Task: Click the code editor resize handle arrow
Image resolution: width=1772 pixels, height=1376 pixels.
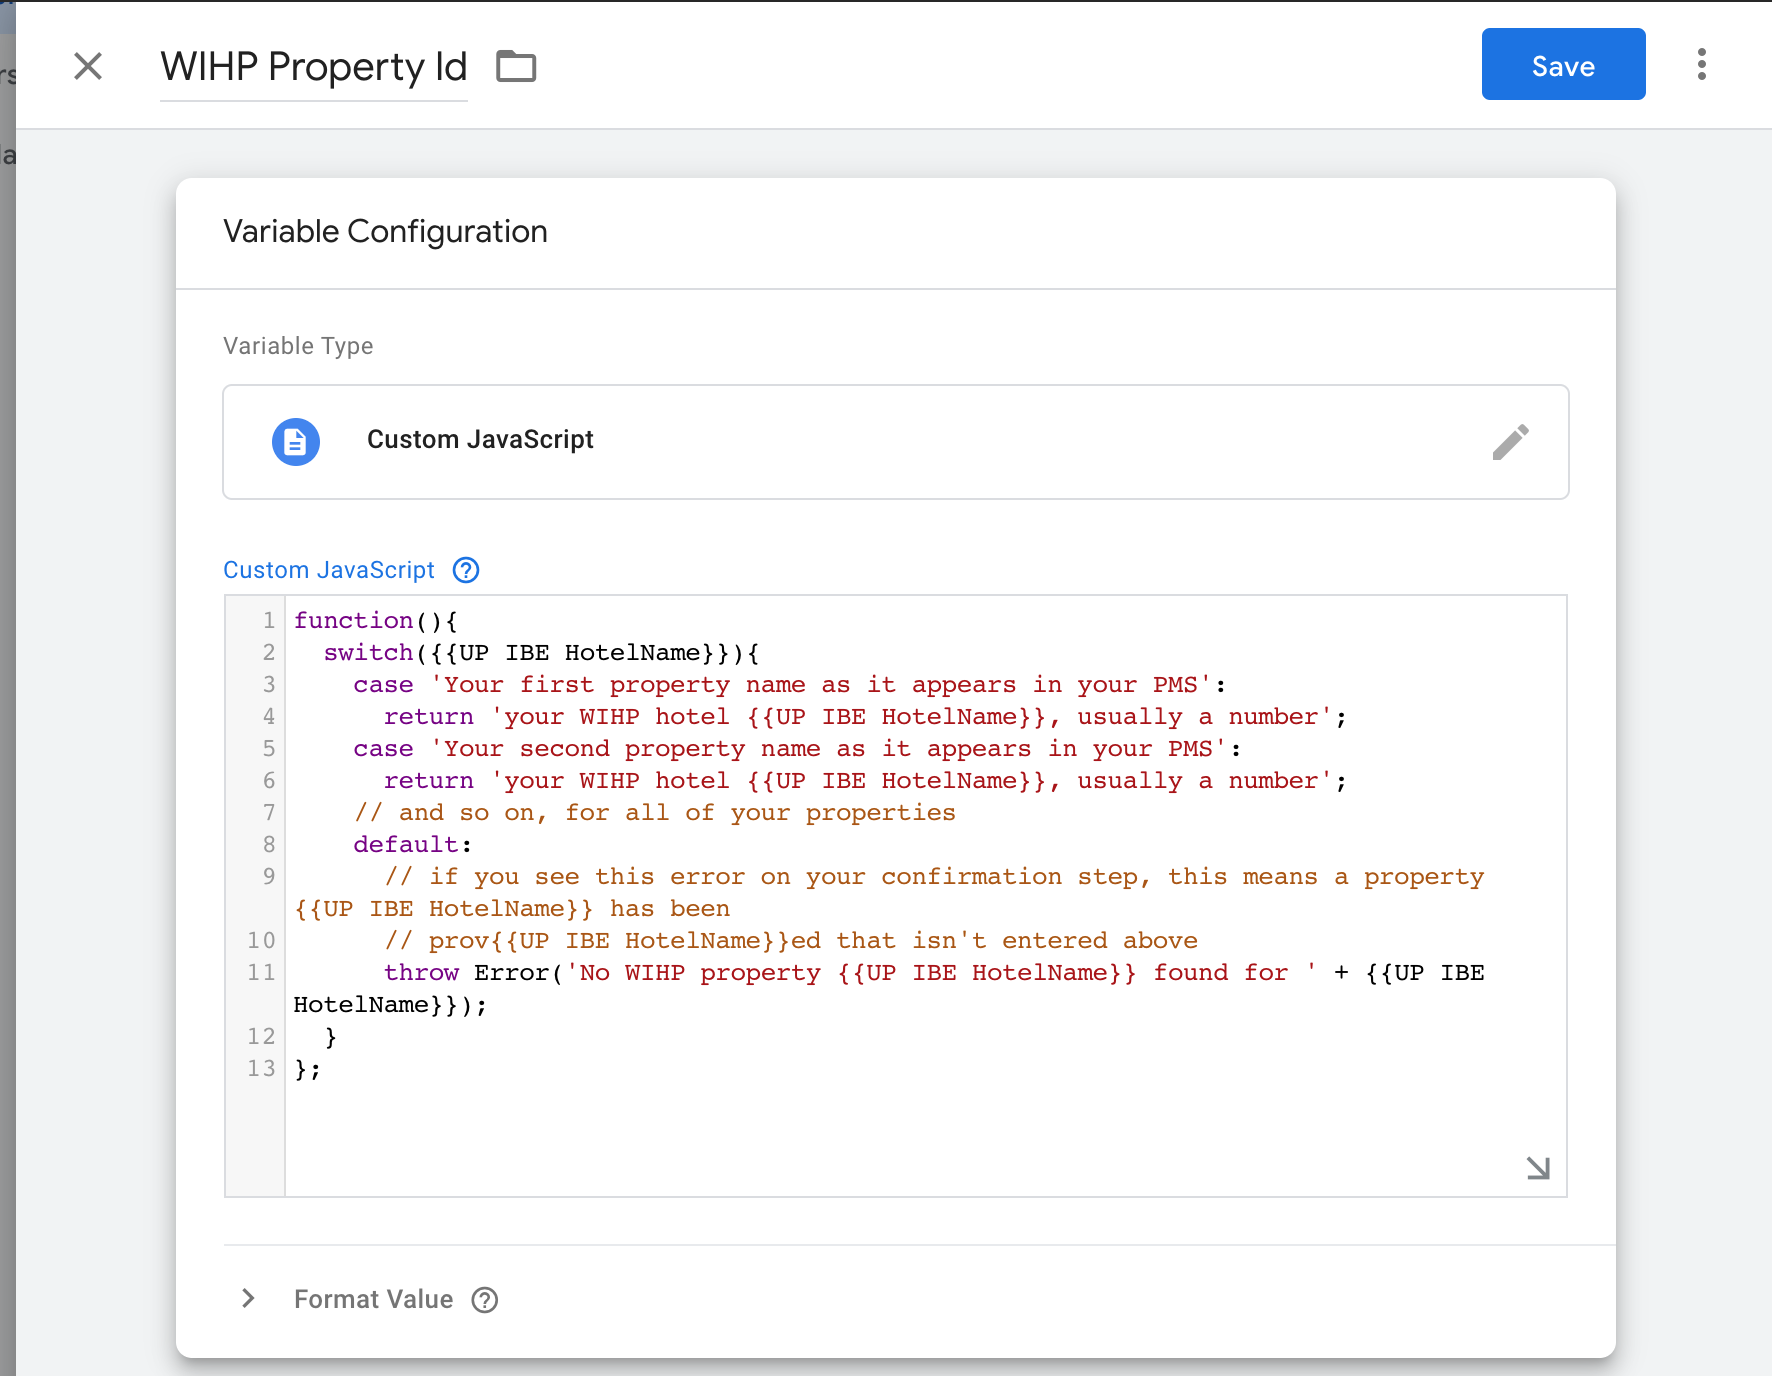Action: pyautogui.click(x=1538, y=1168)
